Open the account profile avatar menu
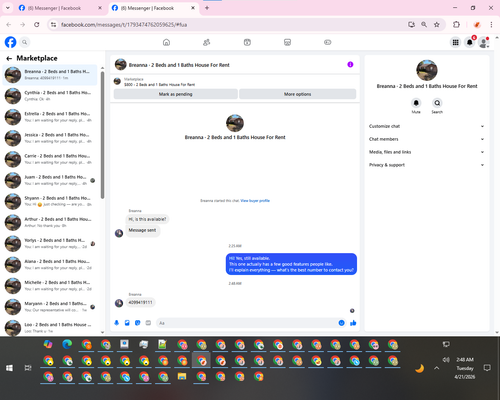This screenshot has width=500, height=400. tap(484, 42)
